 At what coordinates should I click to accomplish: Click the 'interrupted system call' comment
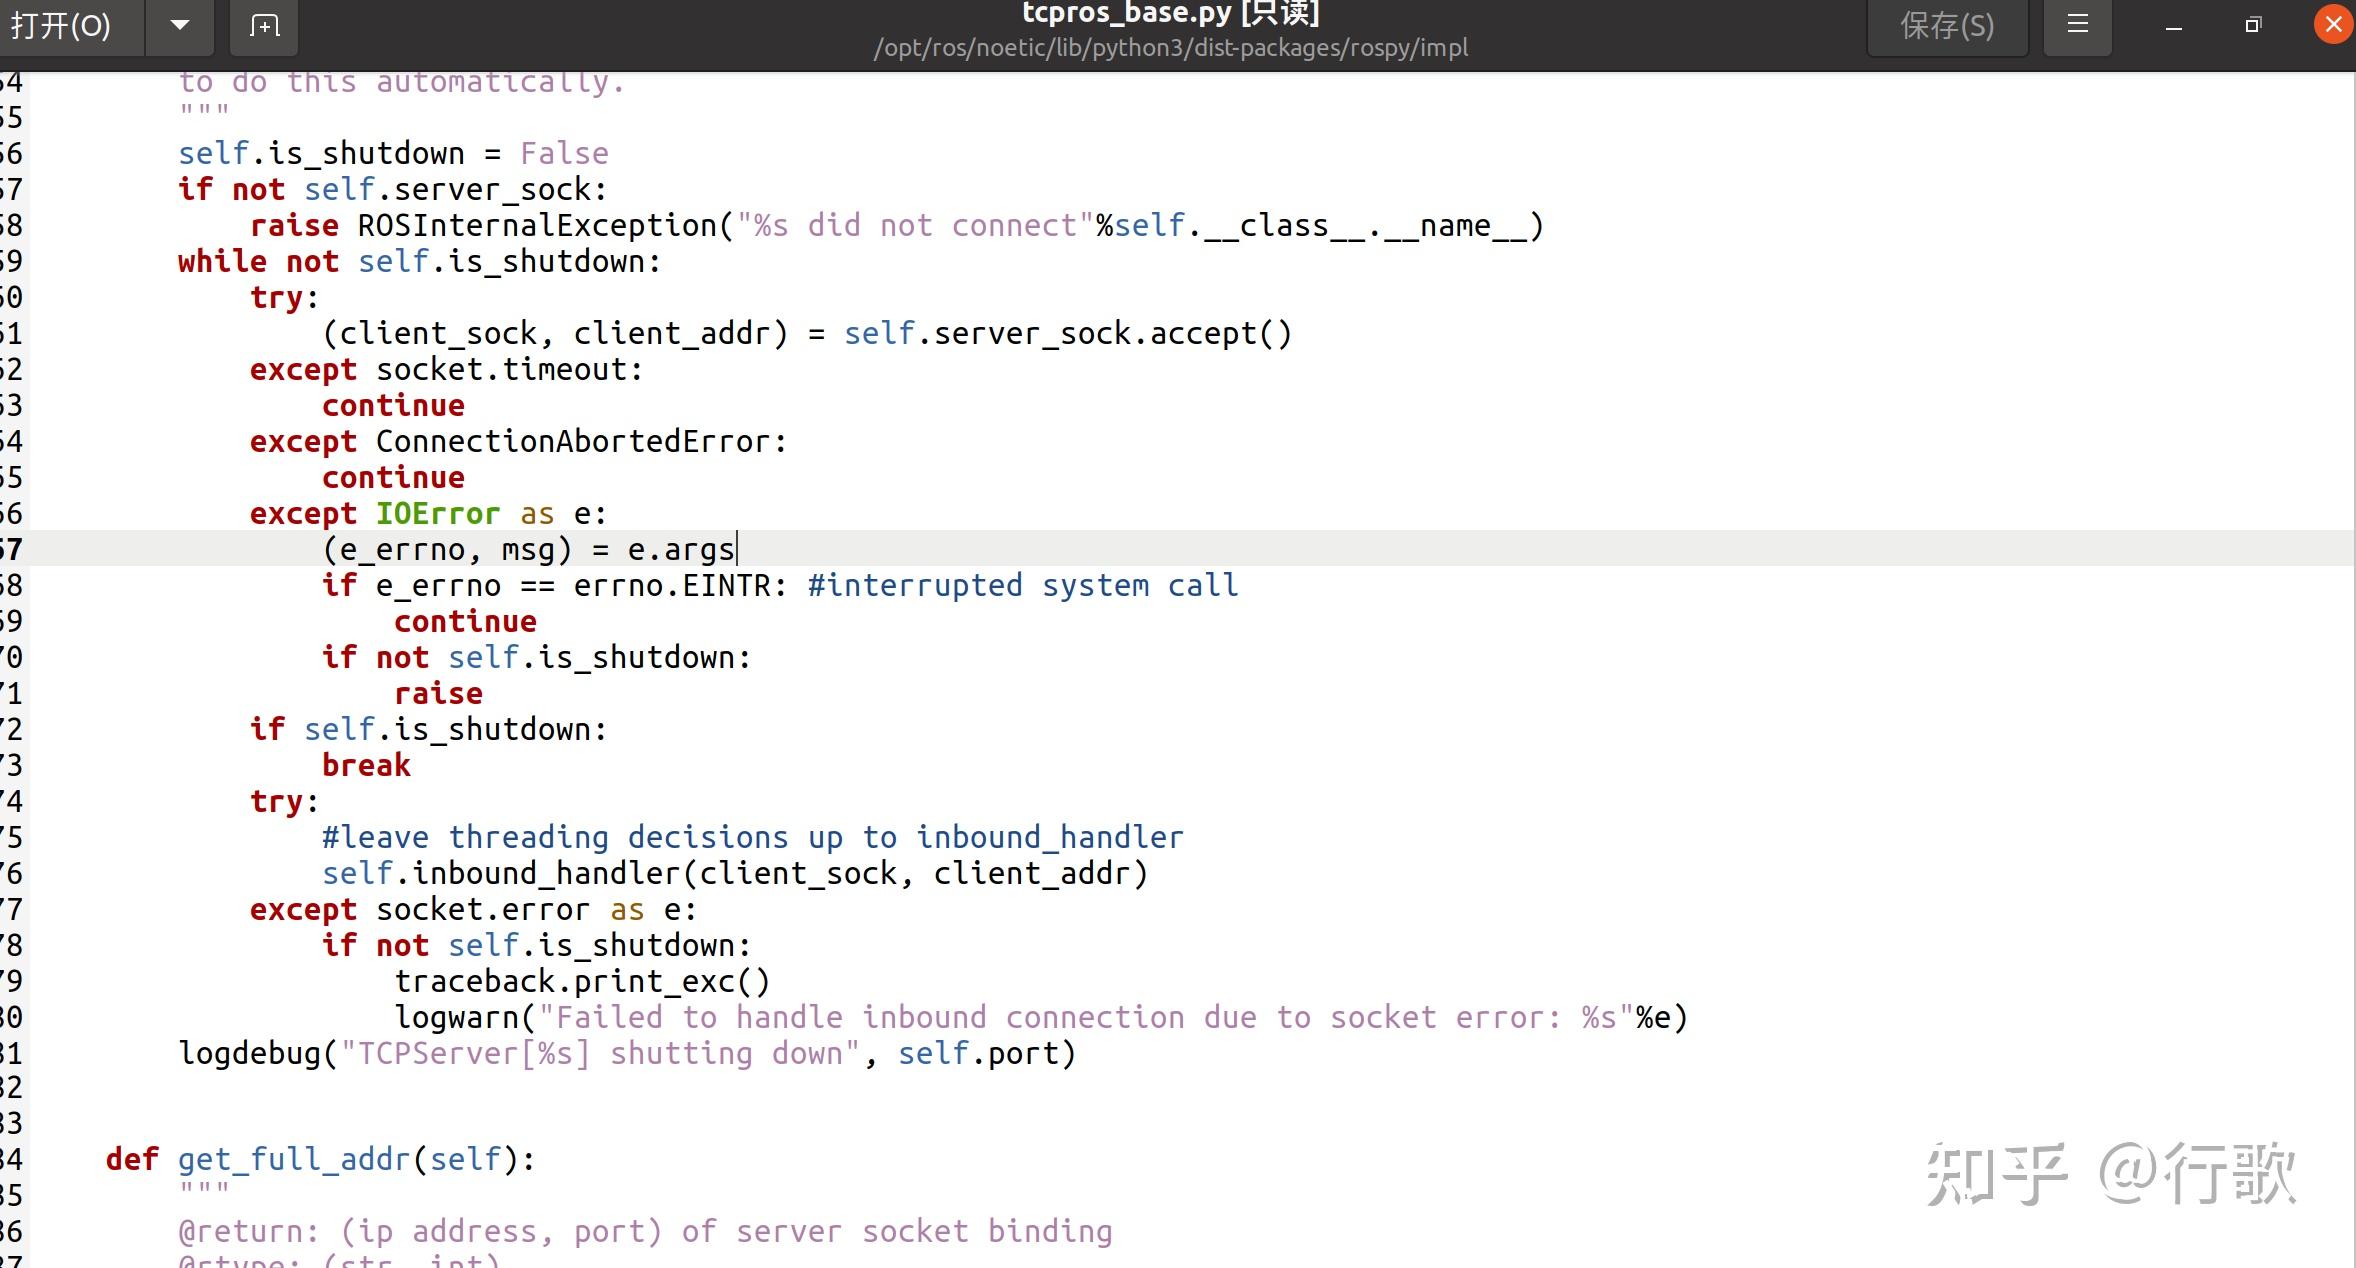[1022, 585]
